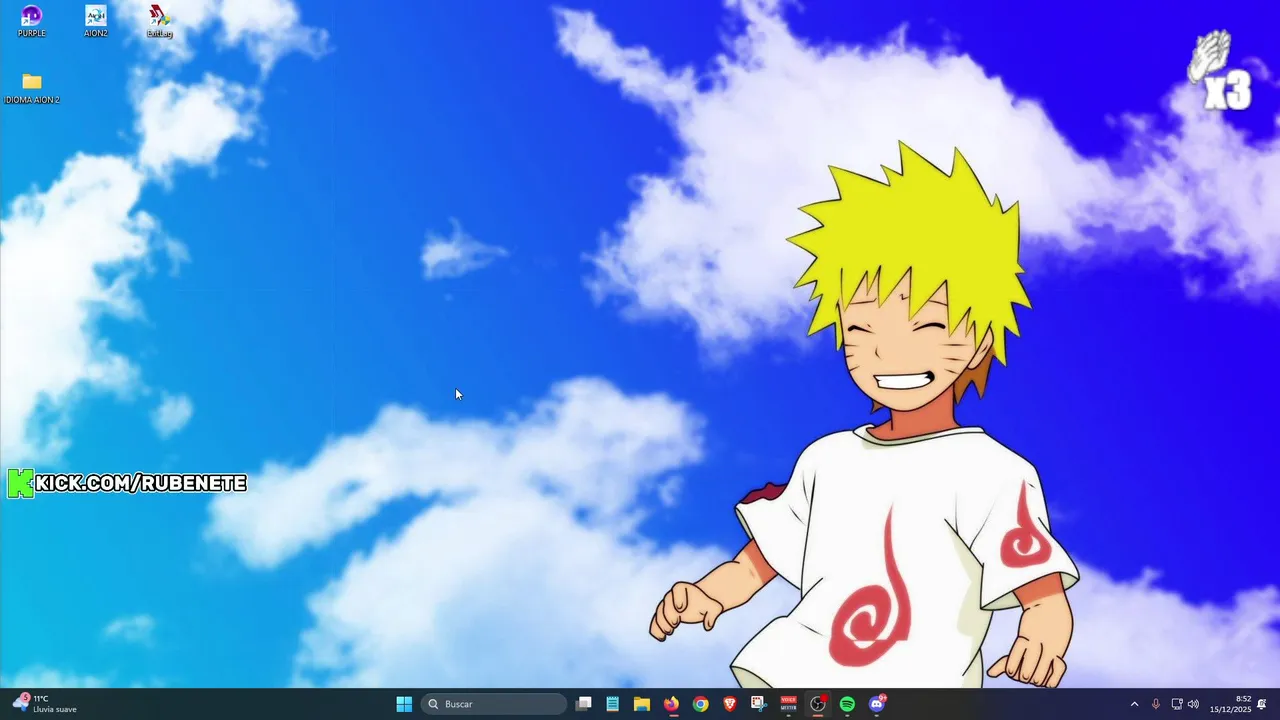Open the weather widget showing 11°C
This screenshot has height=720, width=1280.
pos(45,704)
